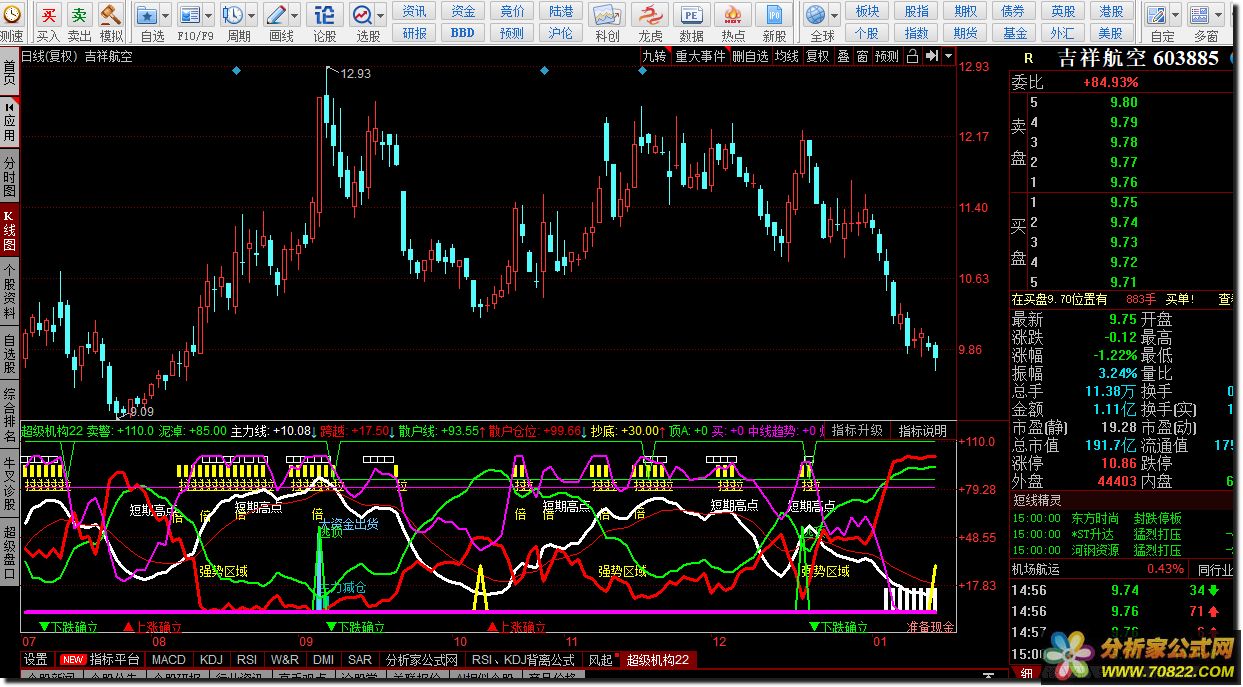1243x687 pixels.
Task: Switch to the W&R indicator tab
Action: click(x=285, y=660)
